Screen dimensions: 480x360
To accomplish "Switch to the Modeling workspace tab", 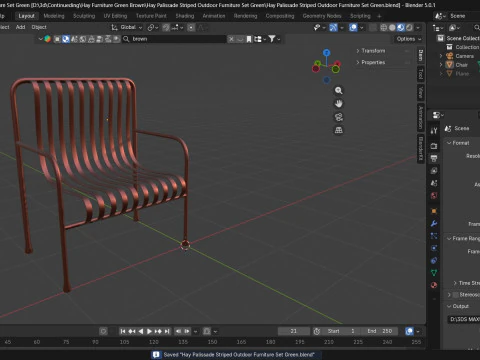I will 54,16.
